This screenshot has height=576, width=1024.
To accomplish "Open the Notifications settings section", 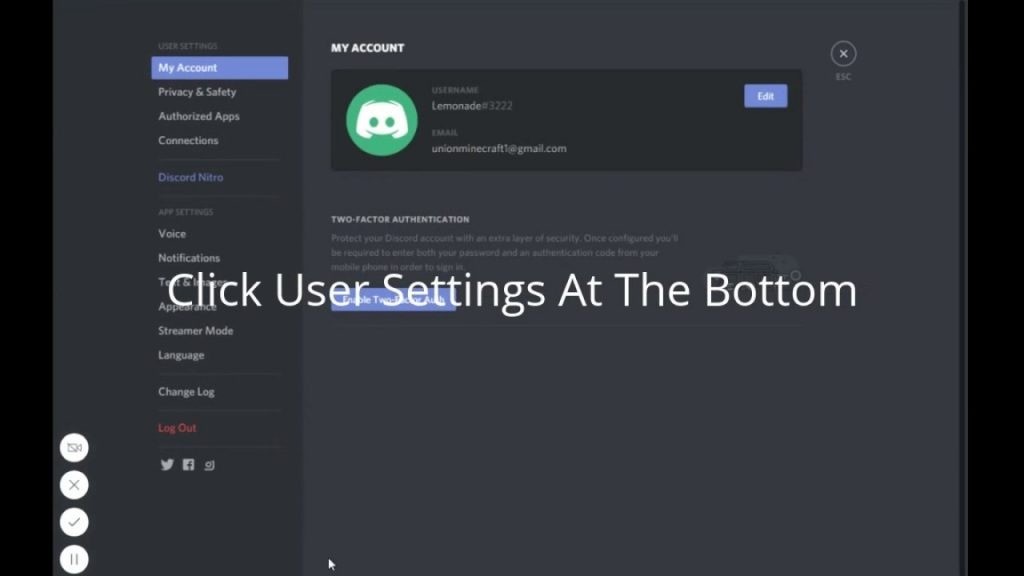I will pos(188,257).
